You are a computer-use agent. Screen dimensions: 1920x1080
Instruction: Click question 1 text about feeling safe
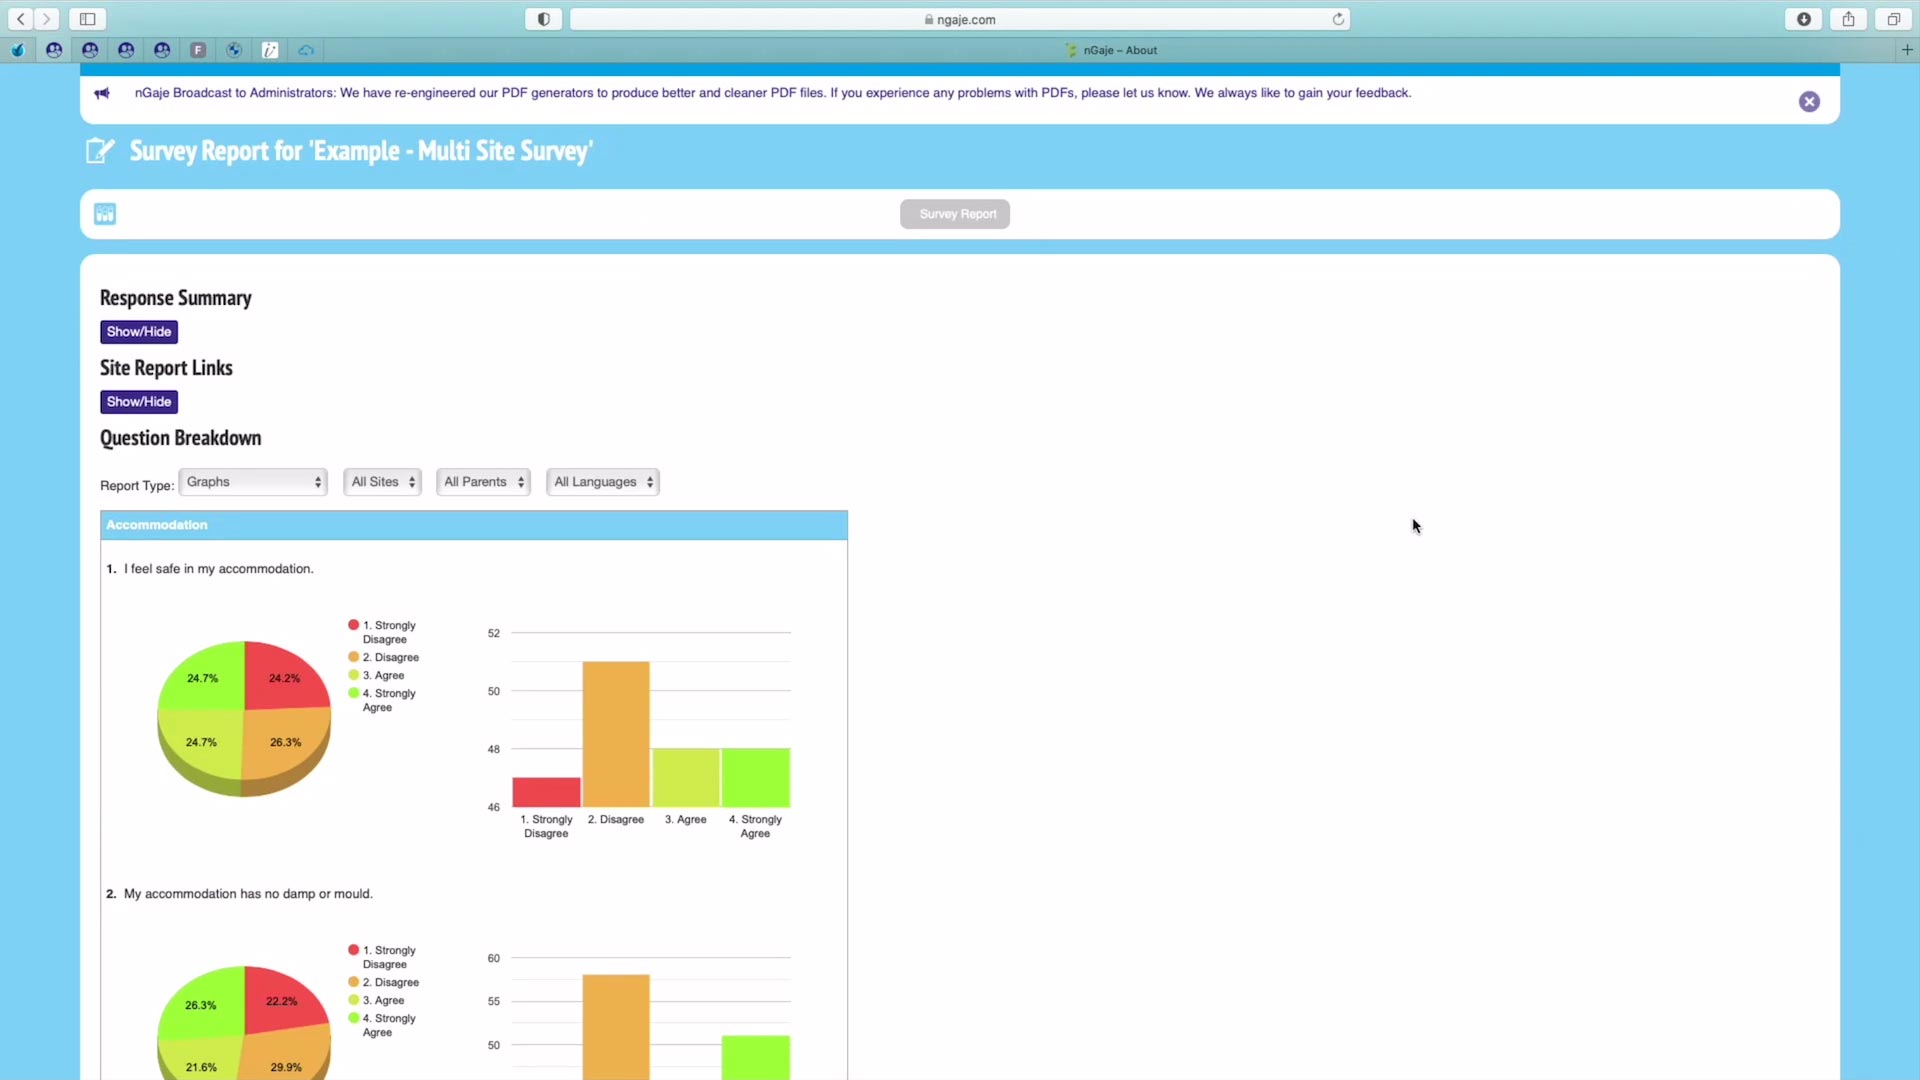coord(218,569)
